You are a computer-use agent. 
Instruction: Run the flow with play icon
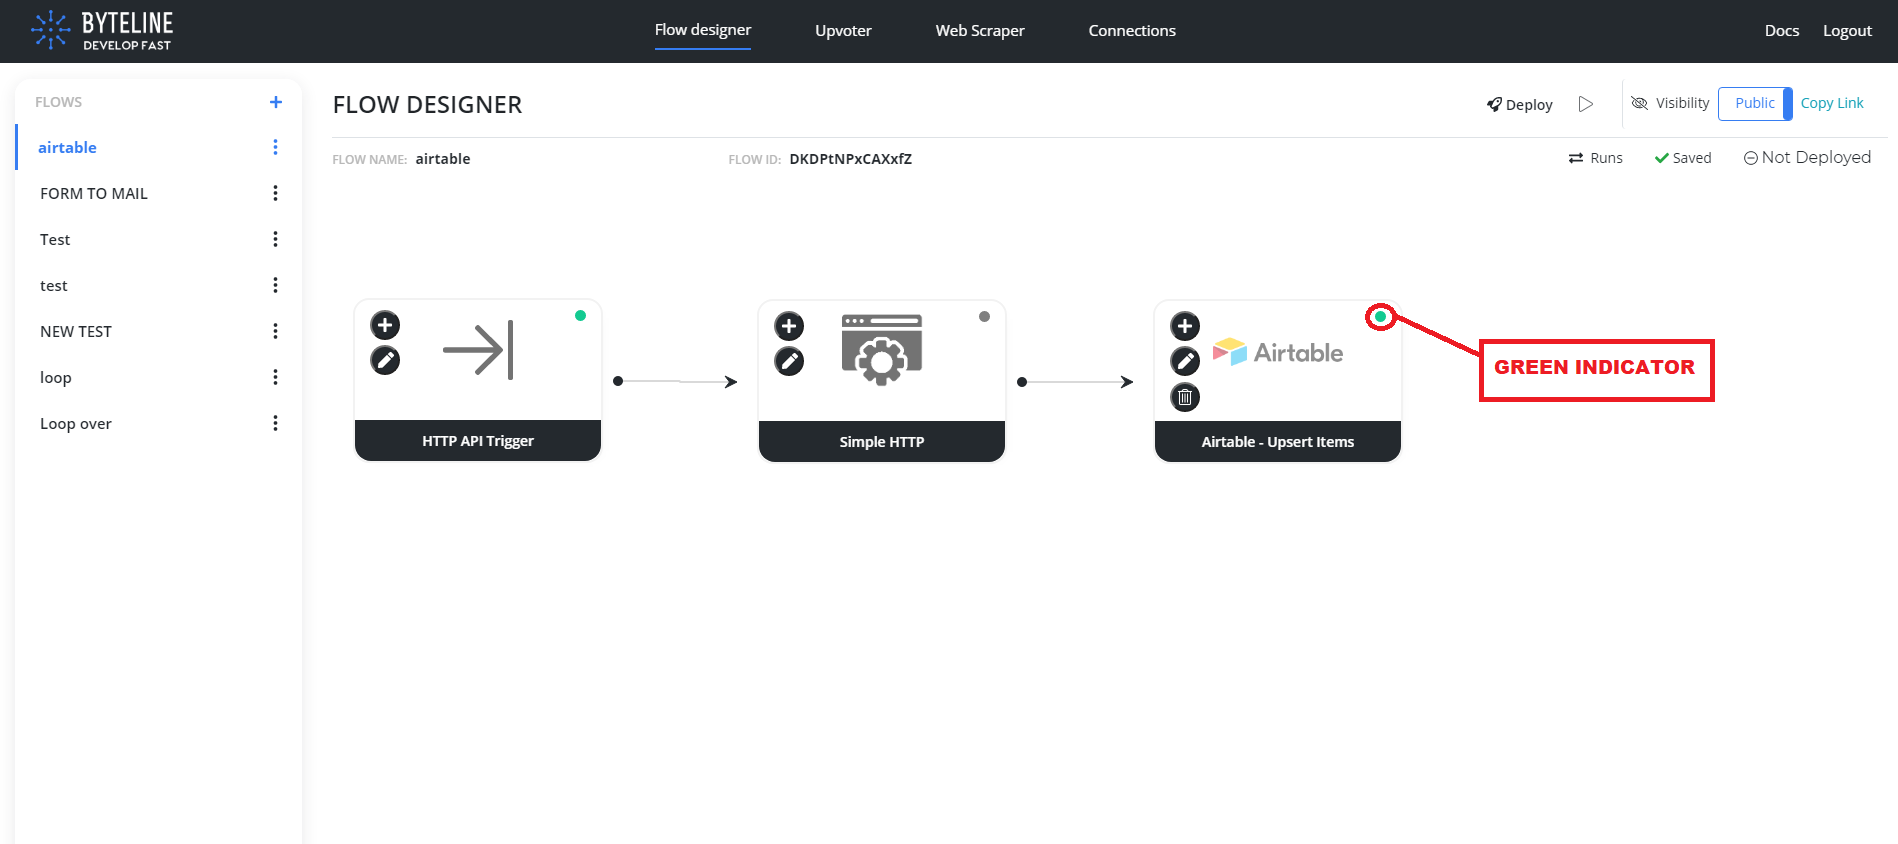[x=1586, y=104]
